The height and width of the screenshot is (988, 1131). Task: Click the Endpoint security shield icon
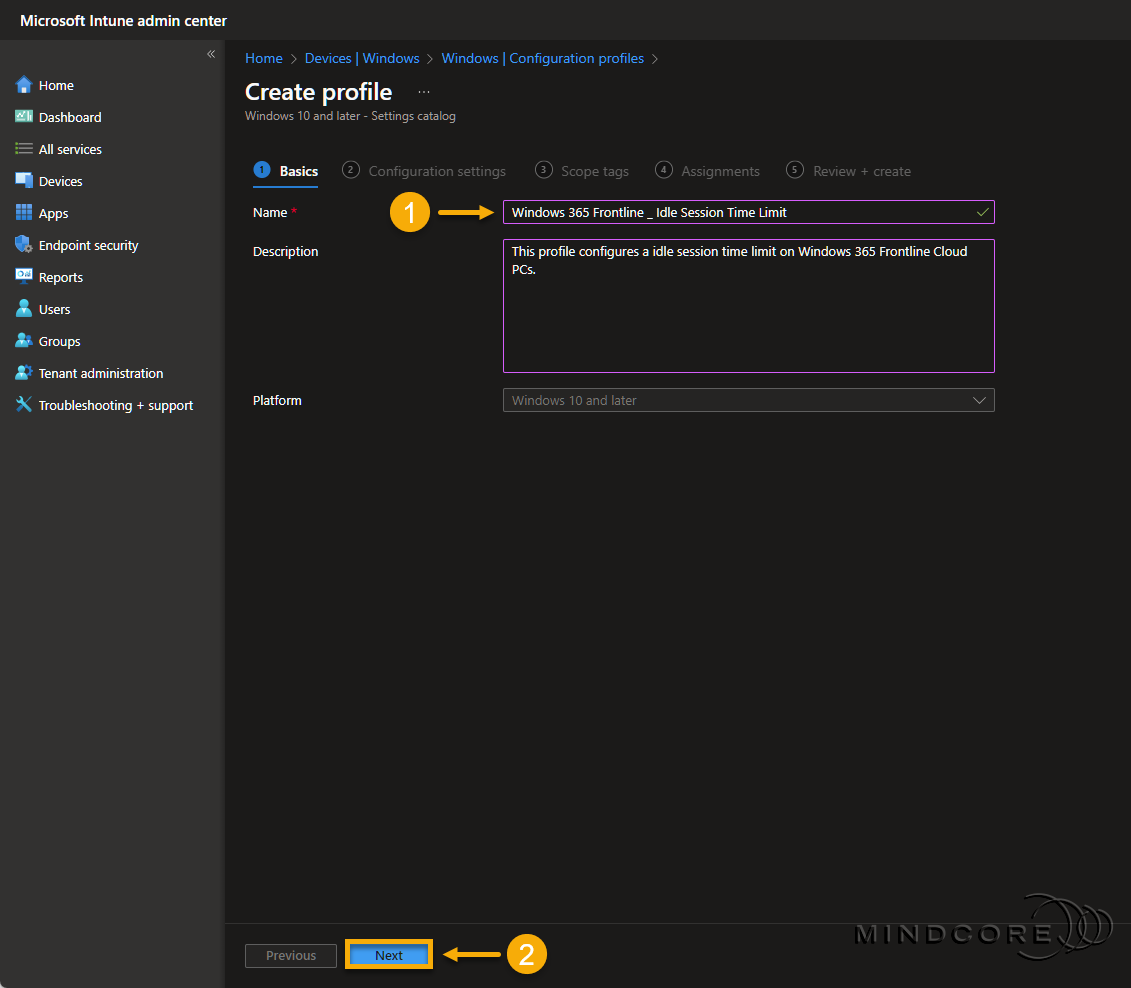[24, 244]
